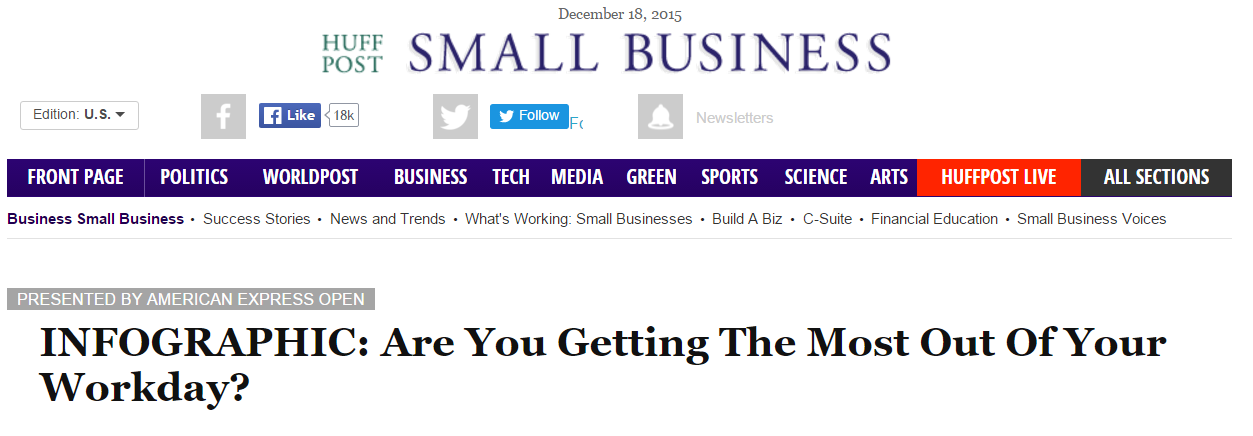Viewport: 1253px width, 436px height.
Task: Like the page on Facebook
Action: (x=290, y=115)
